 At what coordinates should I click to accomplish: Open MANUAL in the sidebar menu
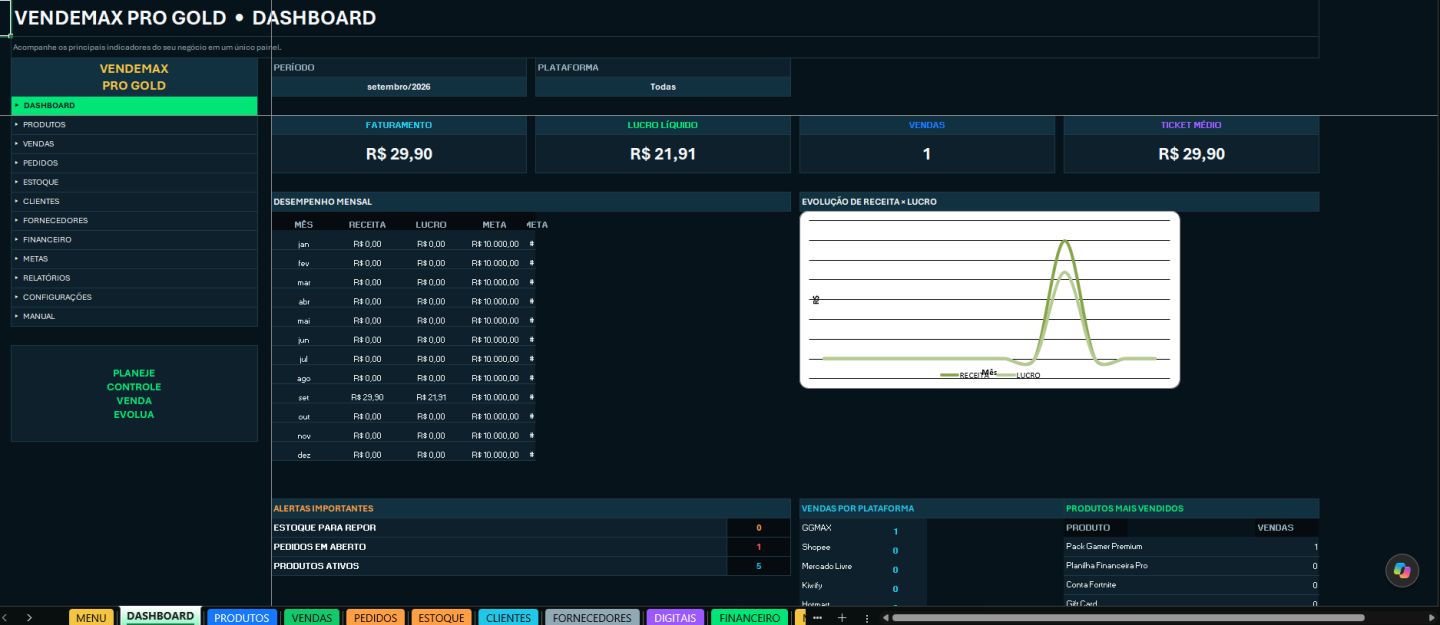134,316
